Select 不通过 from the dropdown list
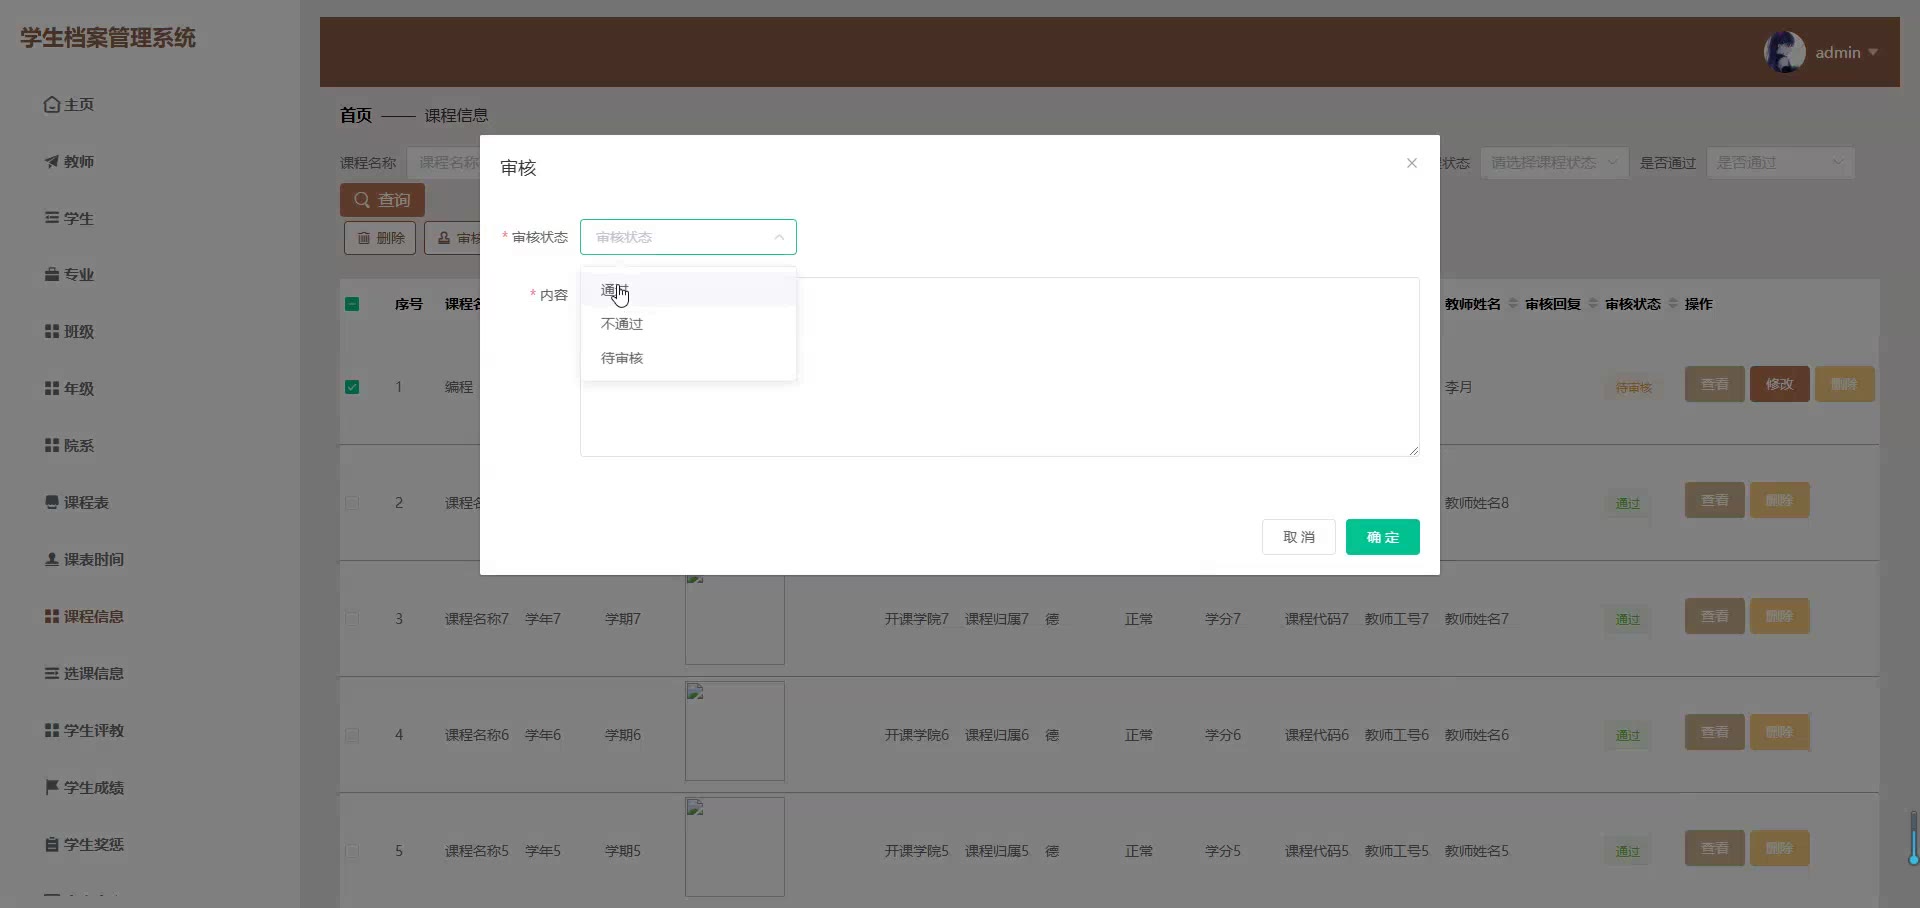 point(622,324)
